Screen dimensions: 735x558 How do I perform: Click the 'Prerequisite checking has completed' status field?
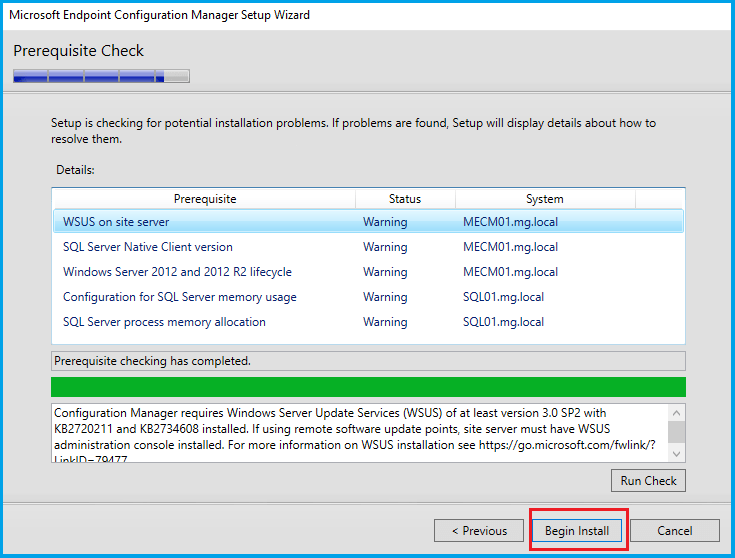(x=367, y=361)
